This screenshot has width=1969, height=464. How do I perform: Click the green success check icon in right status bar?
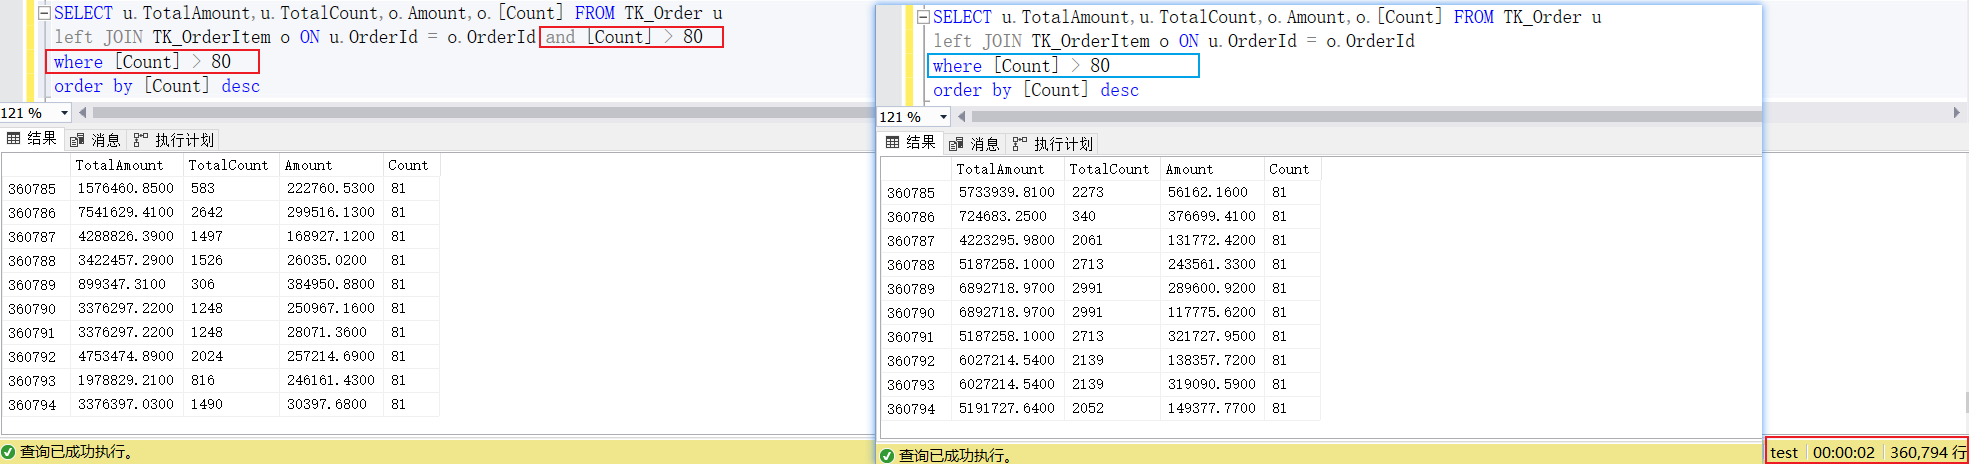(x=887, y=456)
